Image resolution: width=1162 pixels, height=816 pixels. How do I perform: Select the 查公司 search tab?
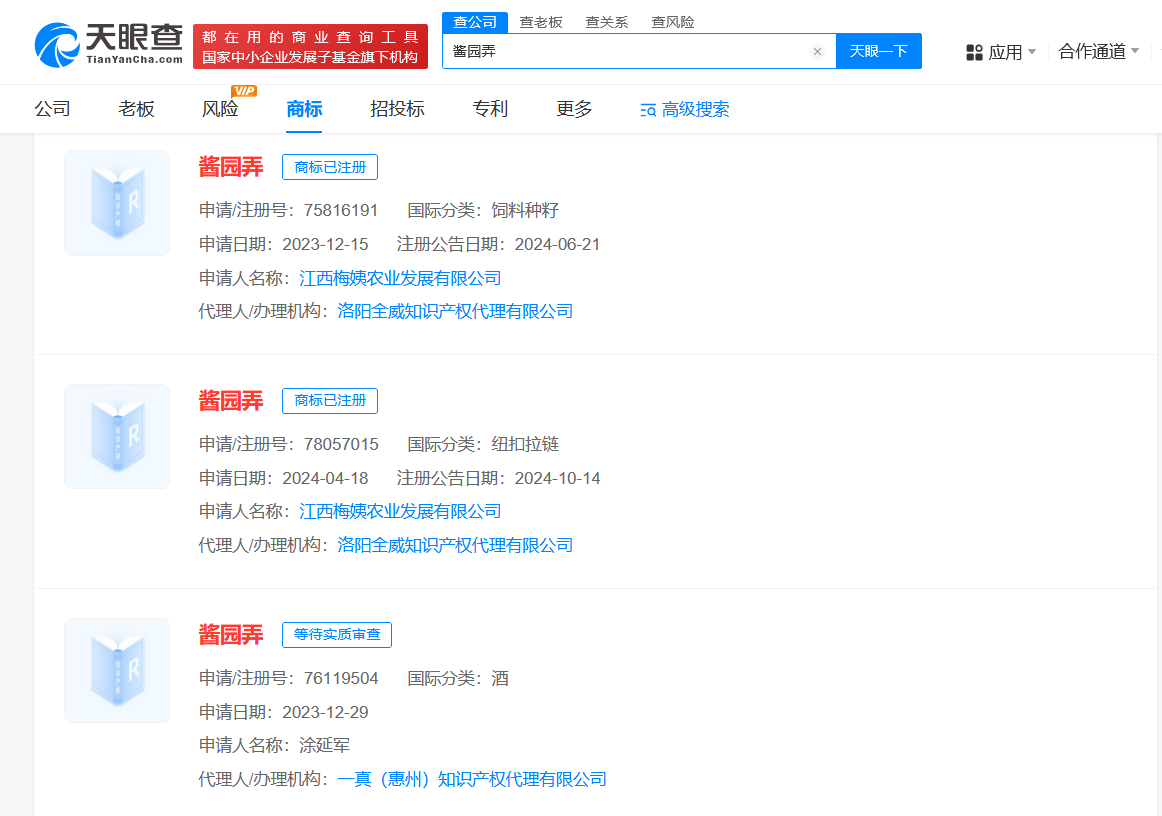point(475,22)
